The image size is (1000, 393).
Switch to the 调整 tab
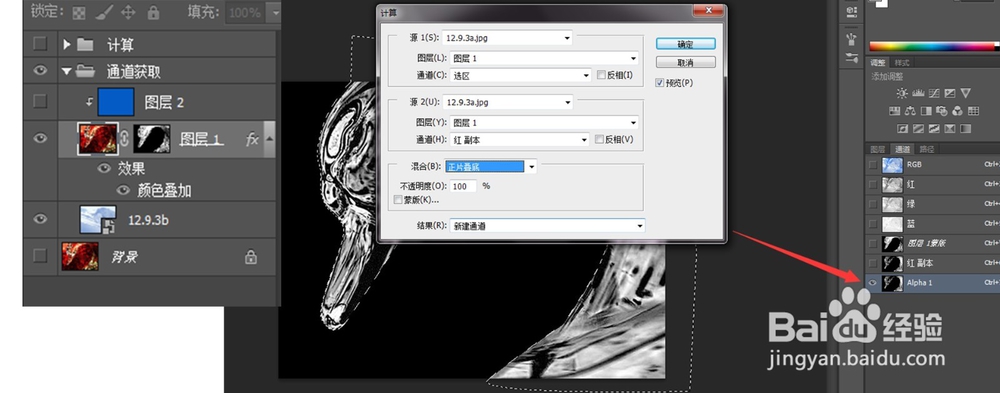(x=878, y=63)
